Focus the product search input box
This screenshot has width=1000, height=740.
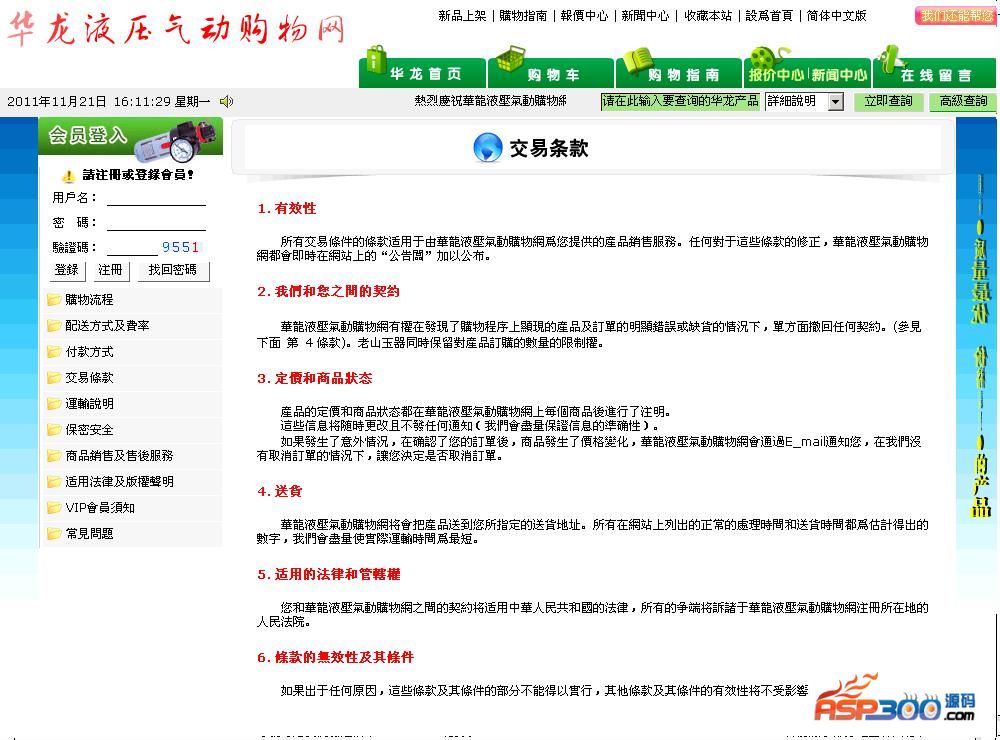(x=680, y=101)
